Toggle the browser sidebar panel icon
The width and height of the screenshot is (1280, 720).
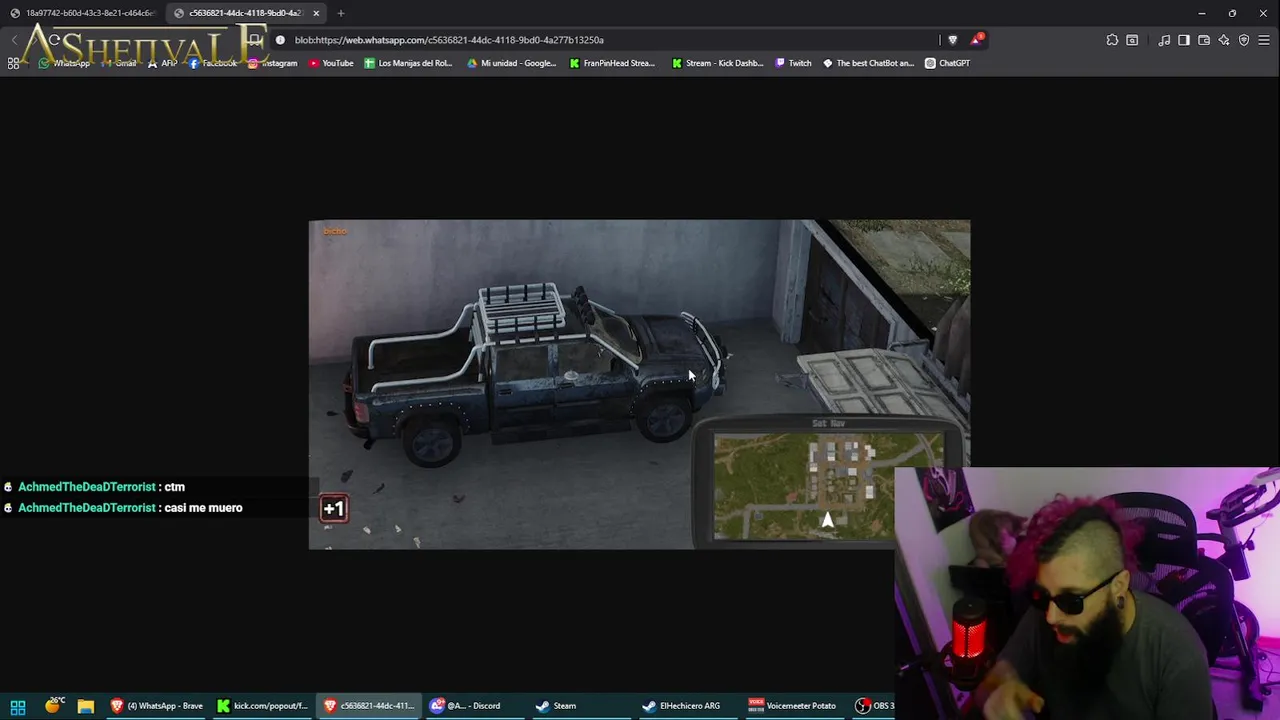click(x=1184, y=40)
